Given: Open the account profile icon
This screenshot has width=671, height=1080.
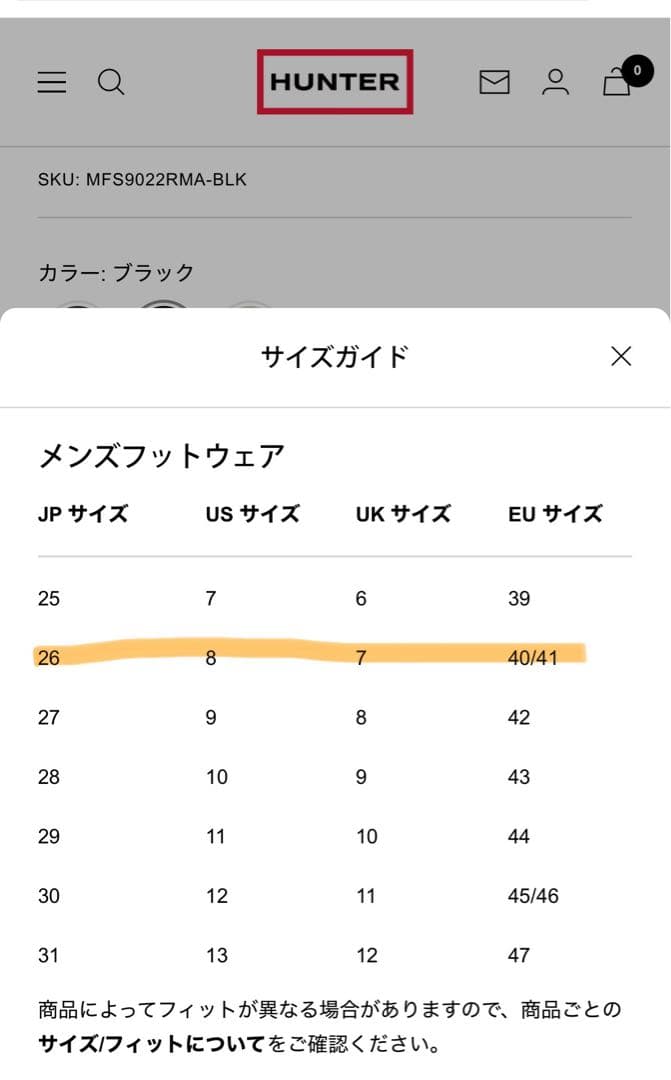Looking at the screenshot, I should [555, 82].
